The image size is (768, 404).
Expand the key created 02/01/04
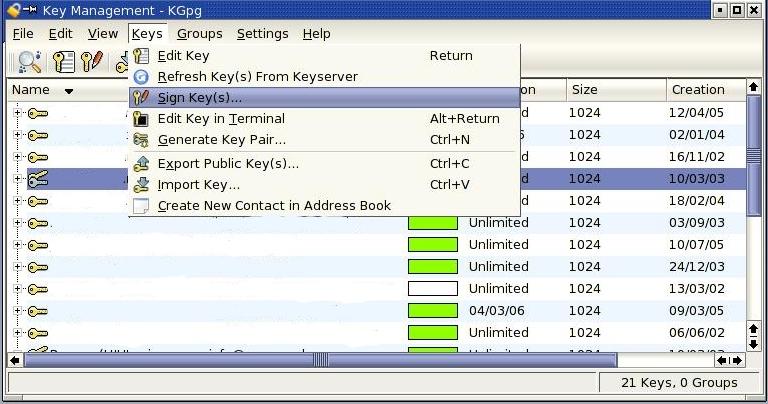click(17, 135)
